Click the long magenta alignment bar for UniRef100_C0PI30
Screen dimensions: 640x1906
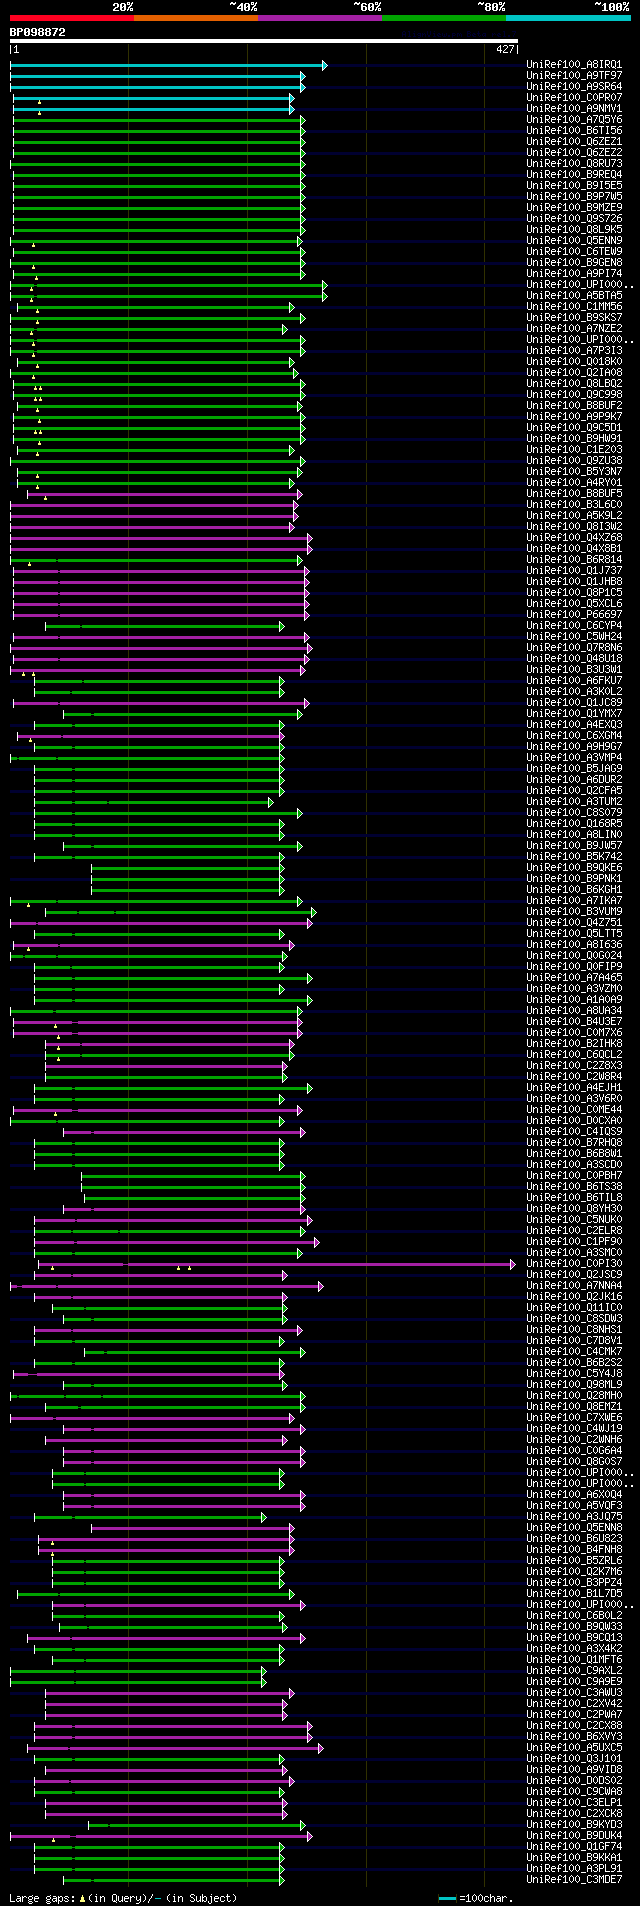tap(277, 1264)
